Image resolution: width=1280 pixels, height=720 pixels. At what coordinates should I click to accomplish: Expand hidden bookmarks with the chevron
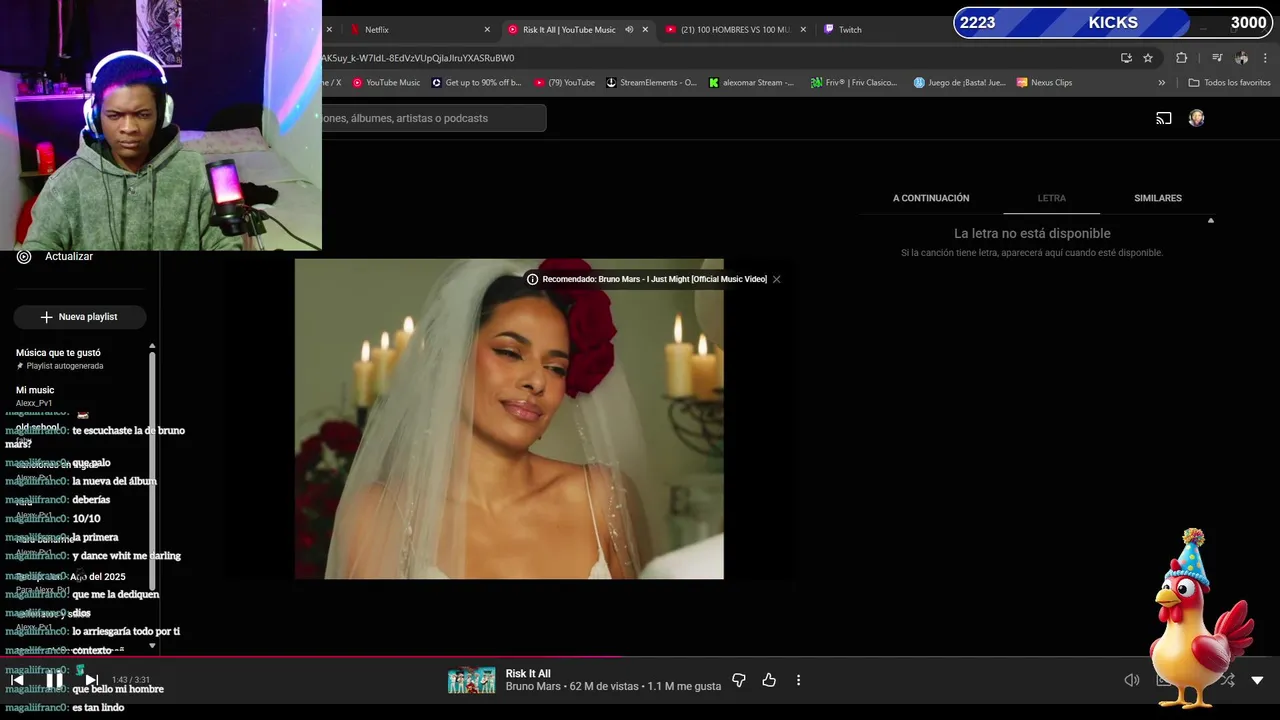(1161, 83)
